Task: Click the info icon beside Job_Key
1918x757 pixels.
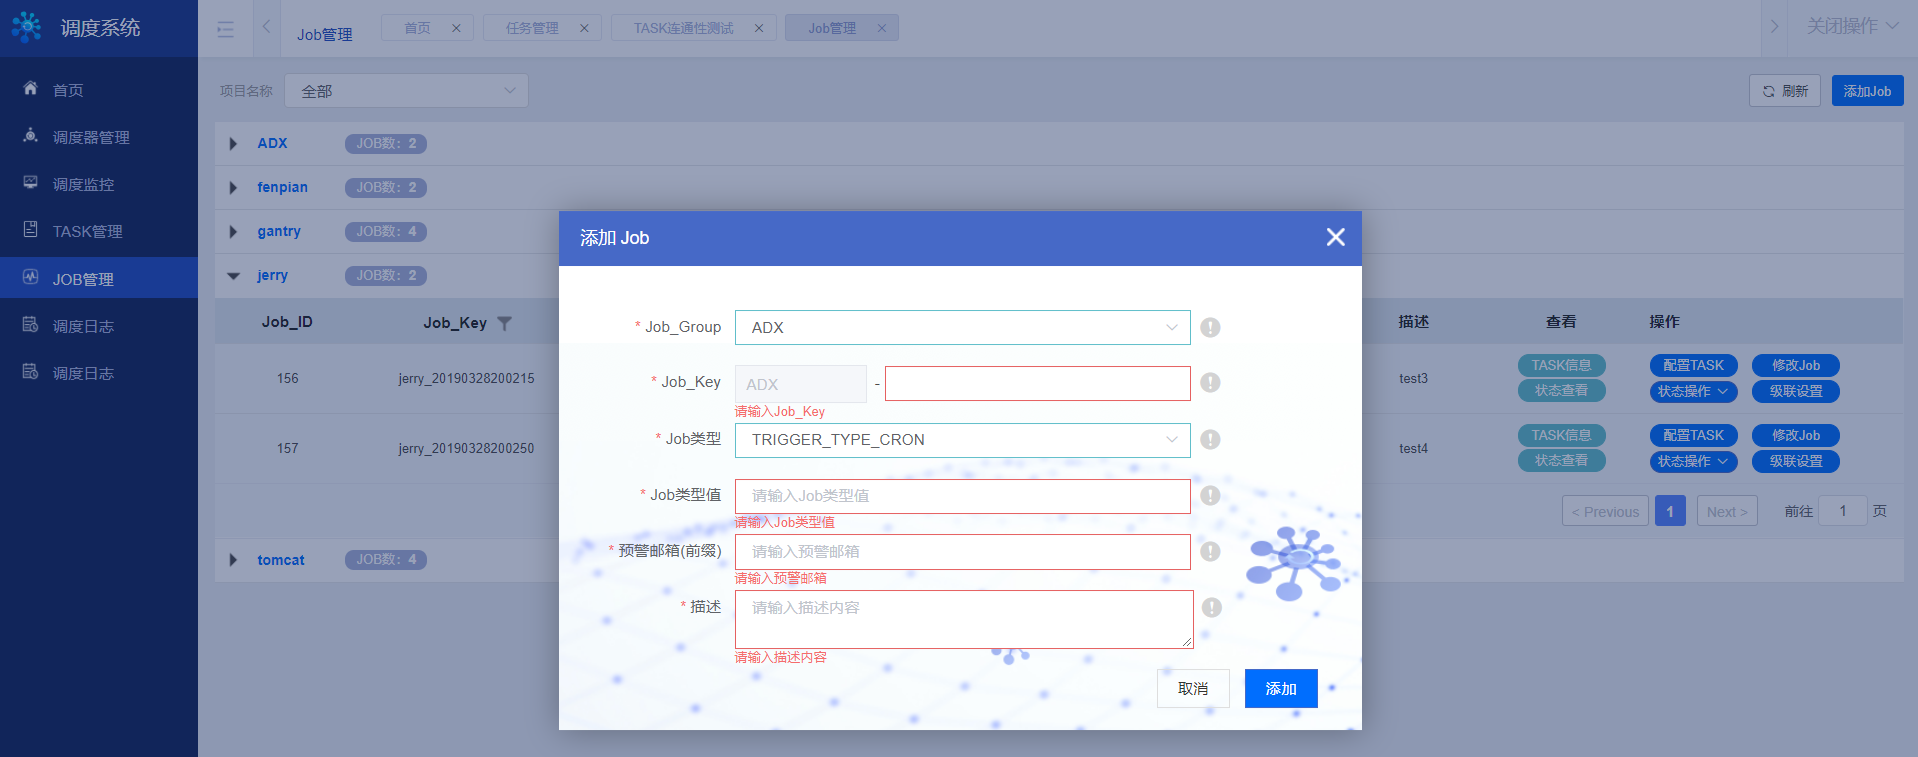Action: coord(1210,382)
